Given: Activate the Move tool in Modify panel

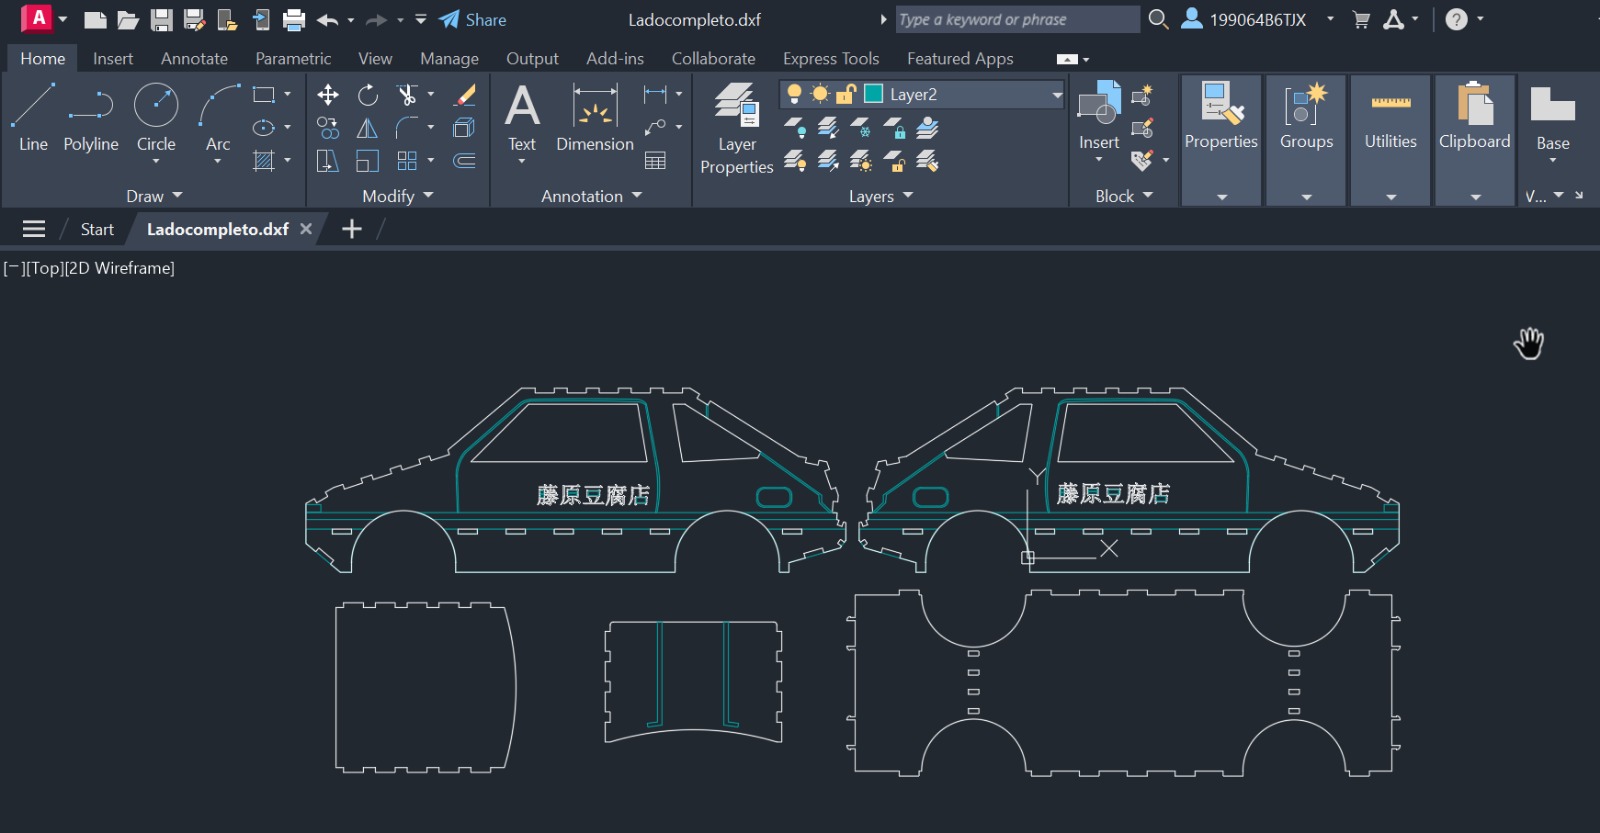Looking at the screenshot, I should [327, 95].
